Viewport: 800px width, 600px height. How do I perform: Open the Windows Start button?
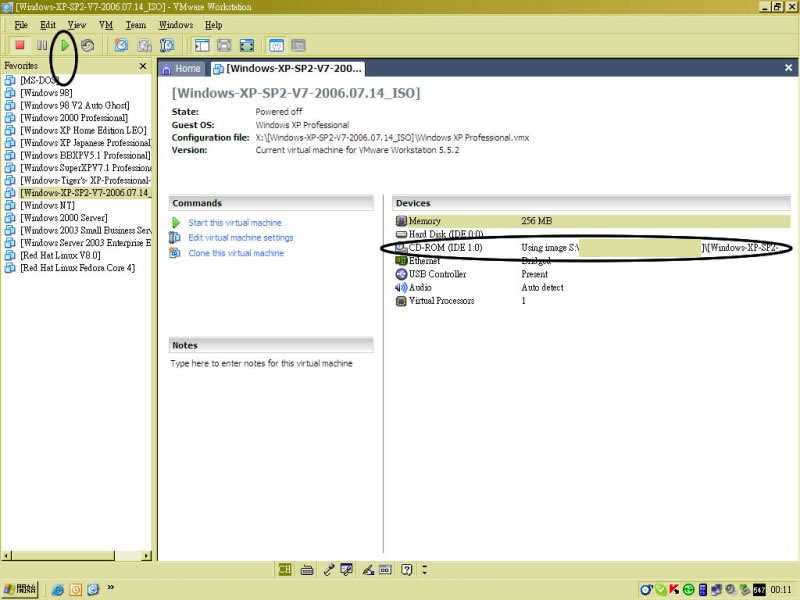[19, 589]
